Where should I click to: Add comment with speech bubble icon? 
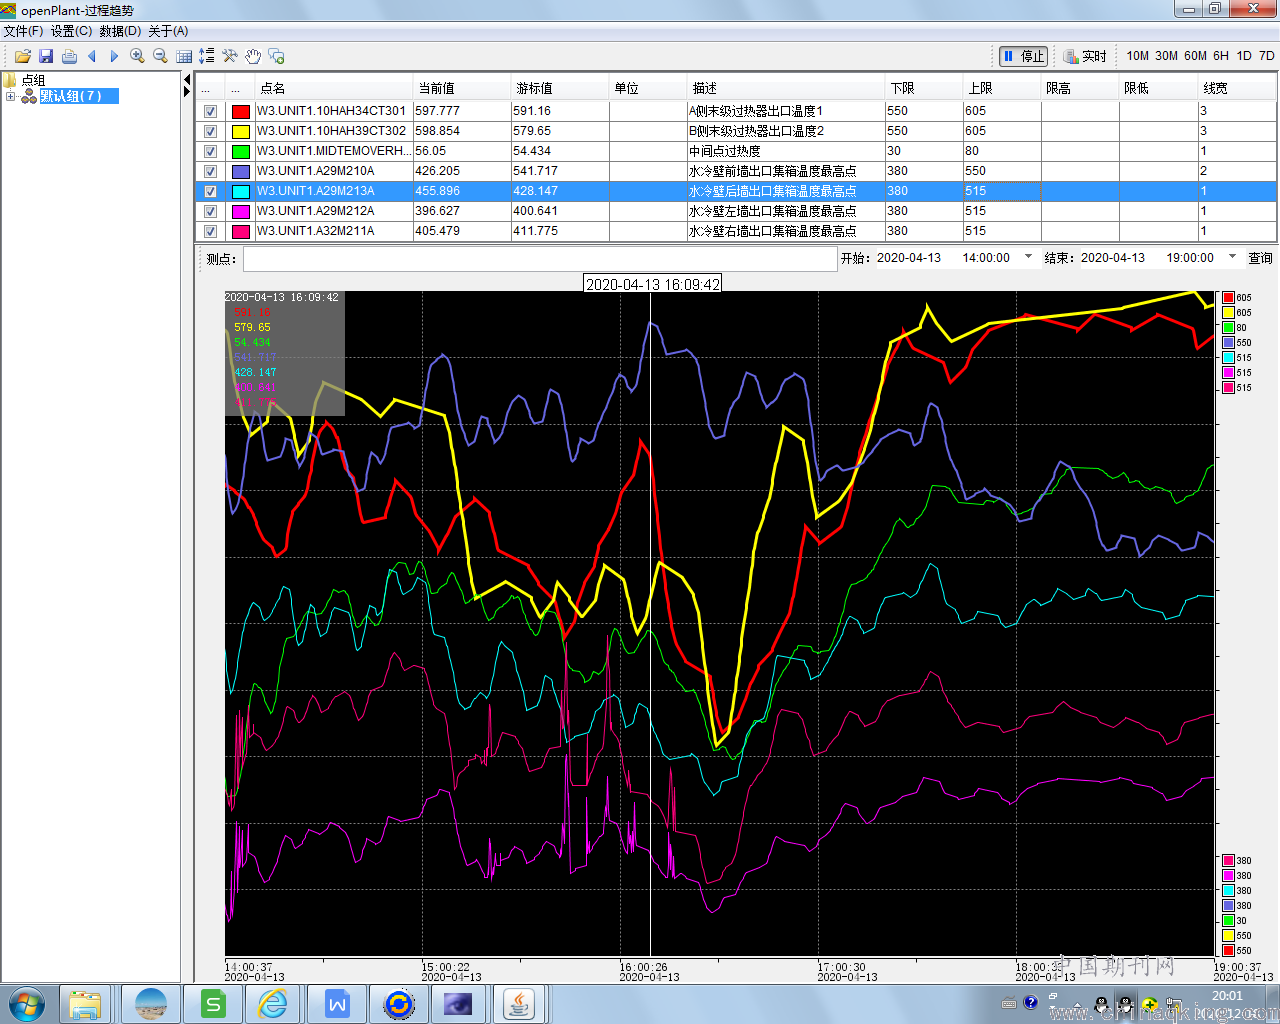tap(277, 56)
